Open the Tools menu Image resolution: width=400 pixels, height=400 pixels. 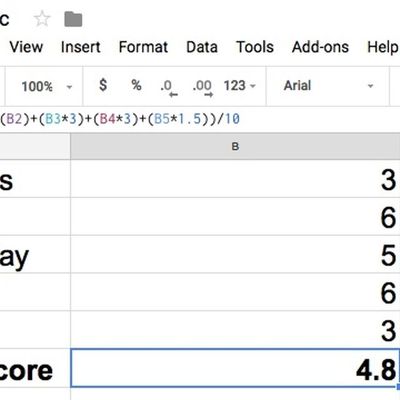(x=255, y=47)
